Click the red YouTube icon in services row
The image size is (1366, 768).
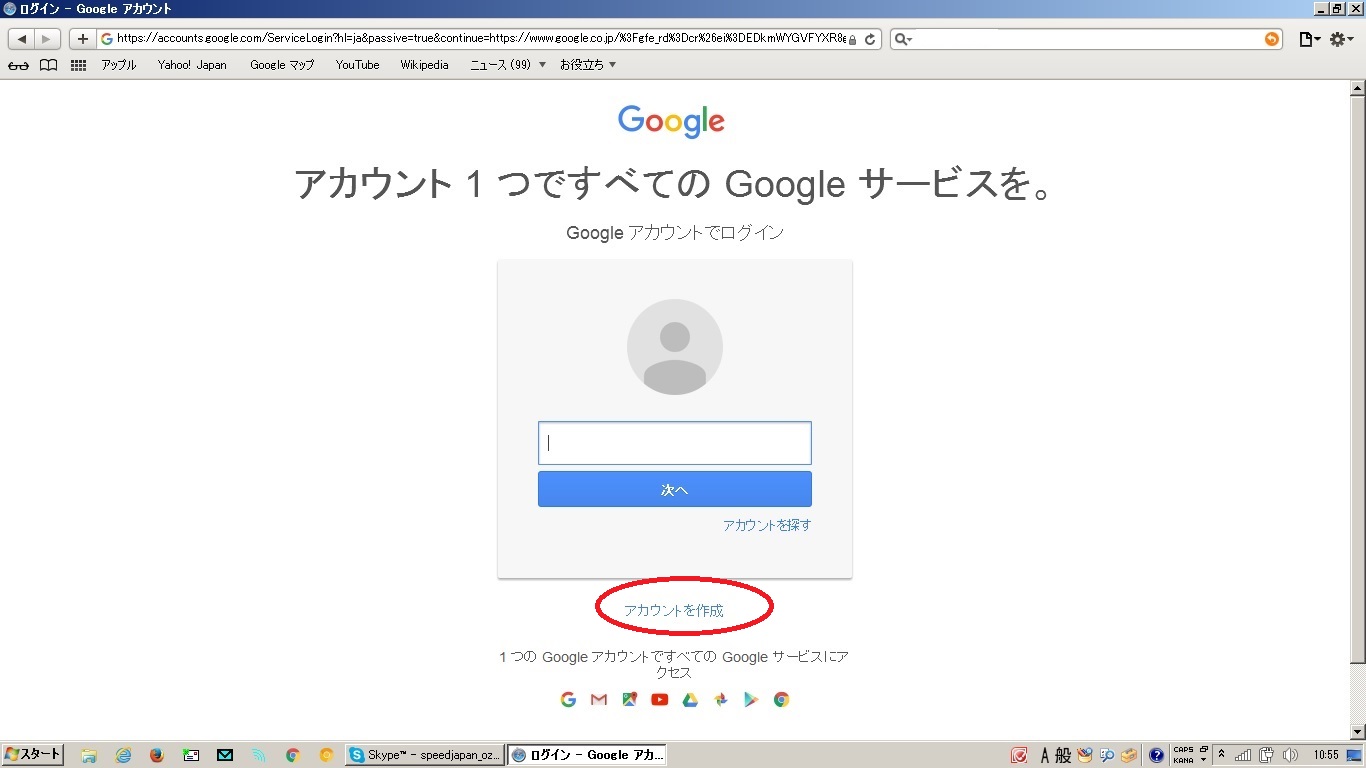point(659,700)
